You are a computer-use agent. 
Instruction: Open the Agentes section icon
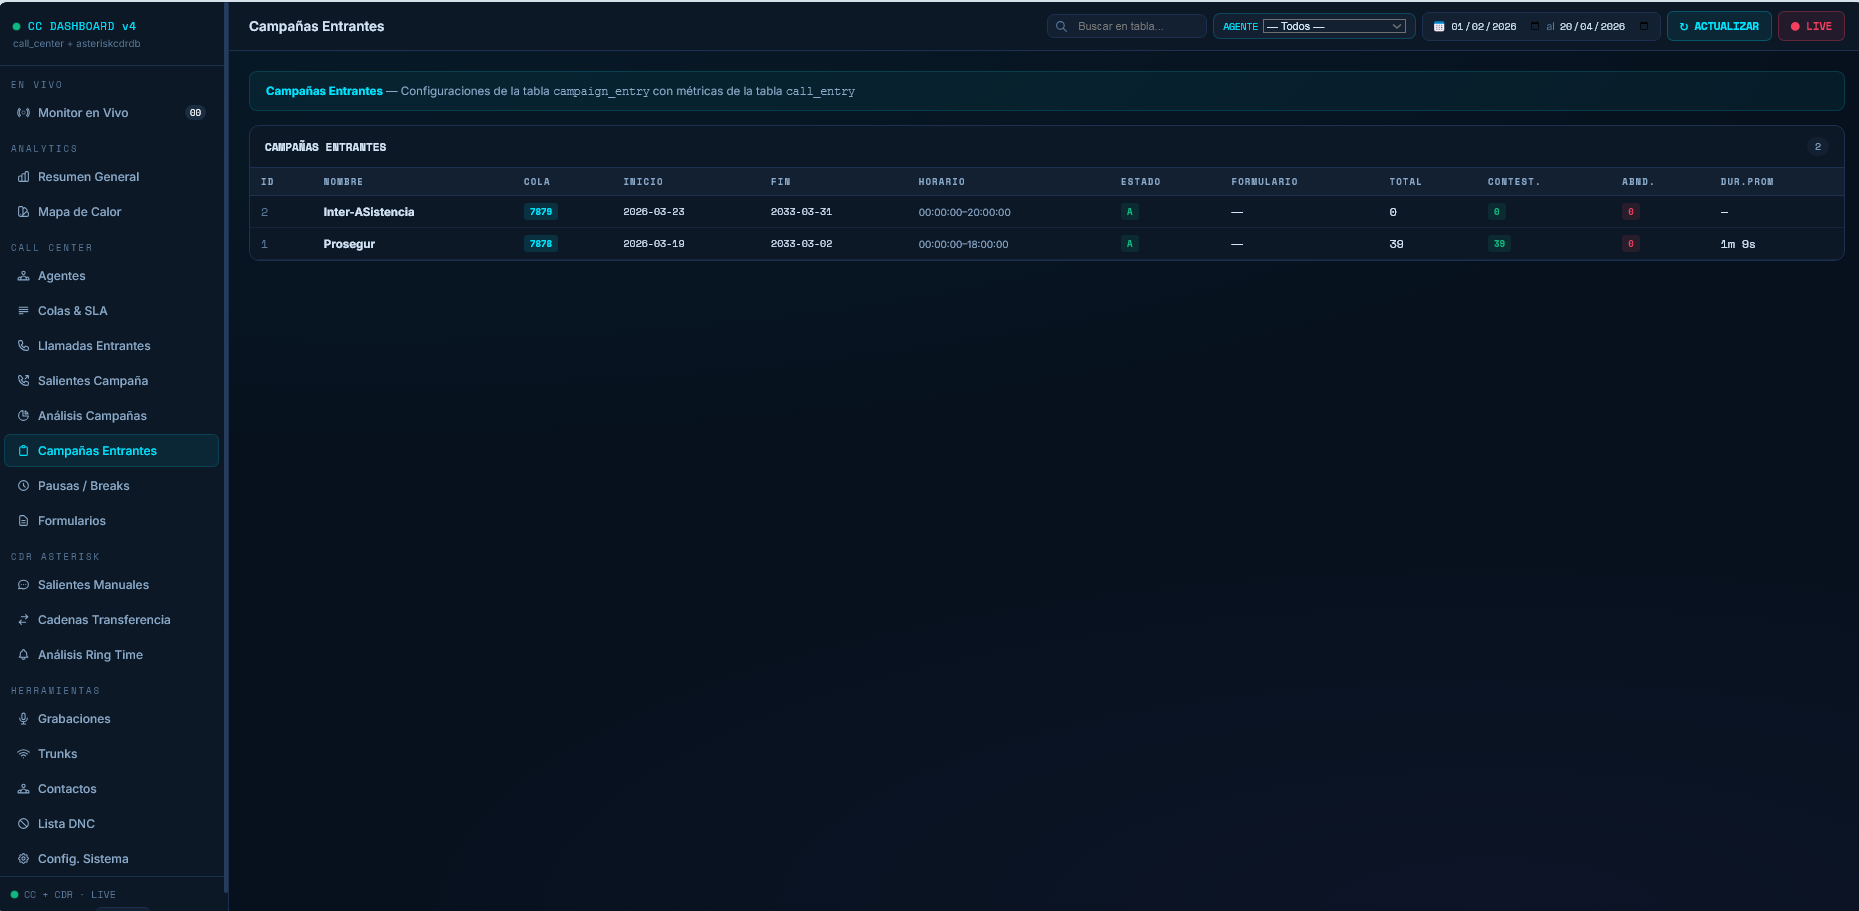(x=23, y=276)
